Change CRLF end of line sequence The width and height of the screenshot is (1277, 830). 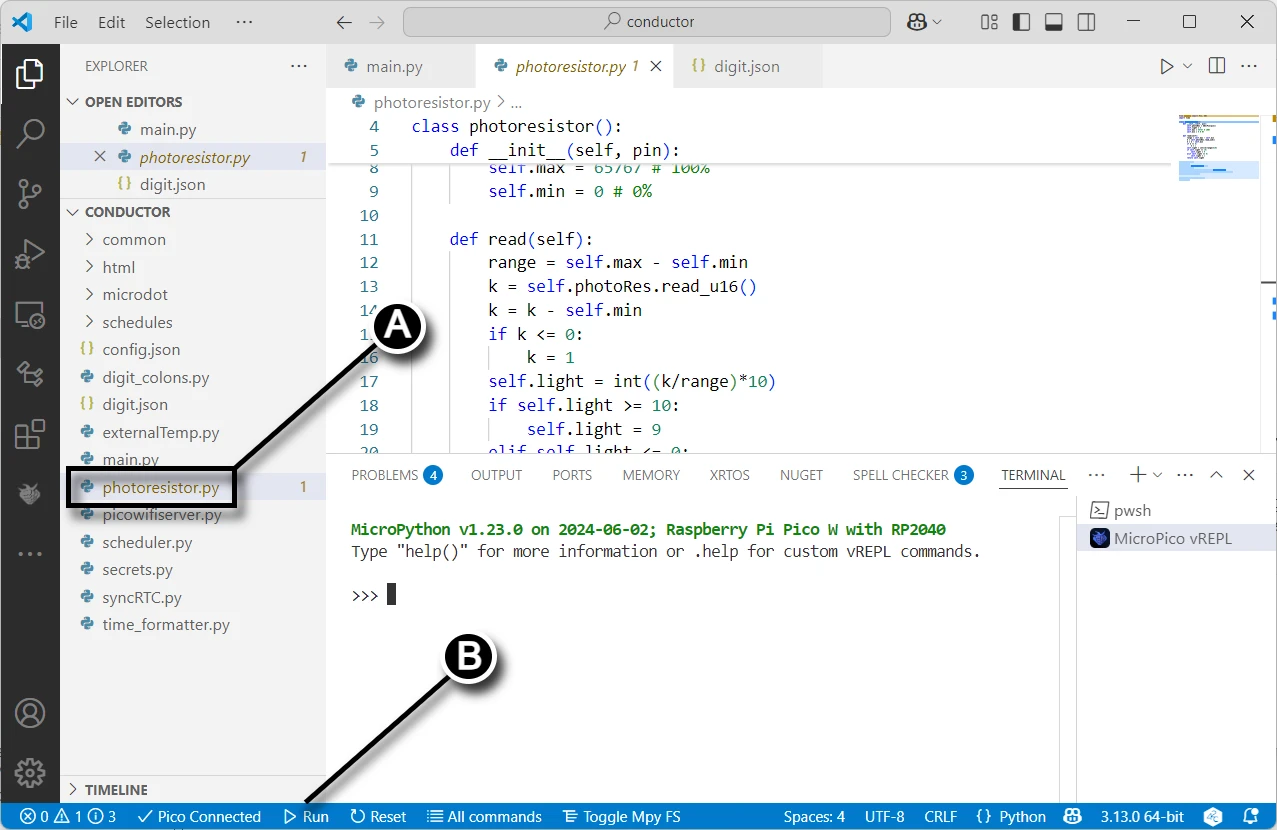pyautogui.click(x=941, y=817)
